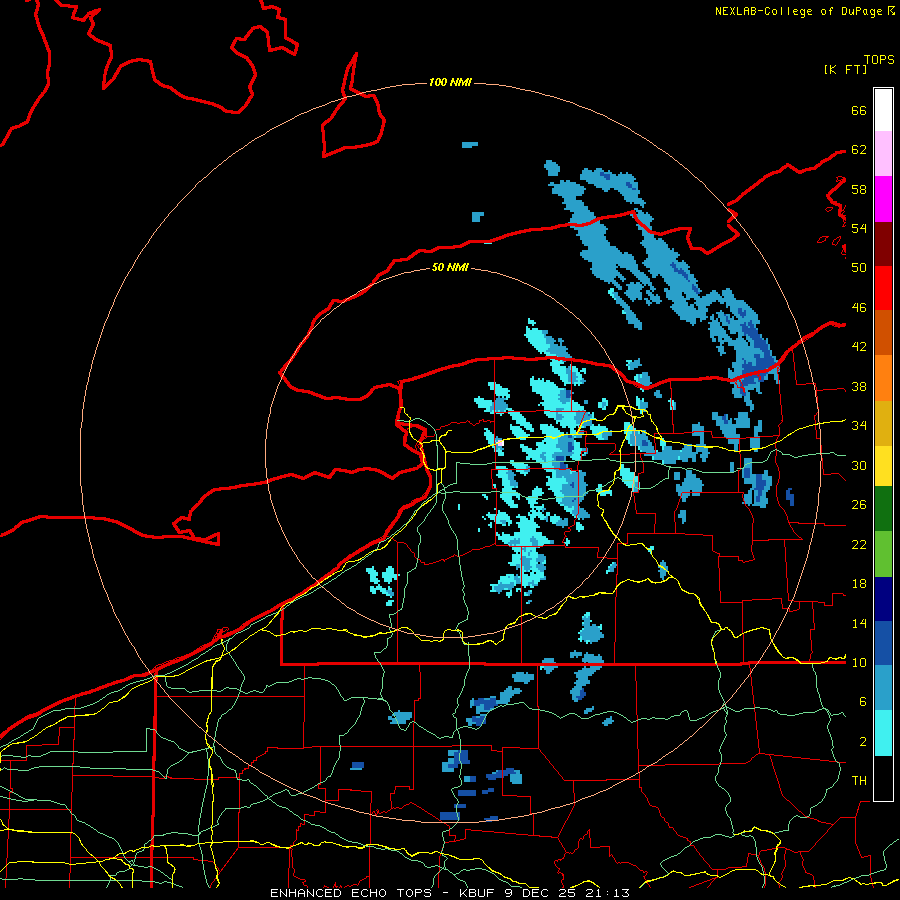
Task: Click the black TH legend swatch
Action: click(x=883, y=778)
